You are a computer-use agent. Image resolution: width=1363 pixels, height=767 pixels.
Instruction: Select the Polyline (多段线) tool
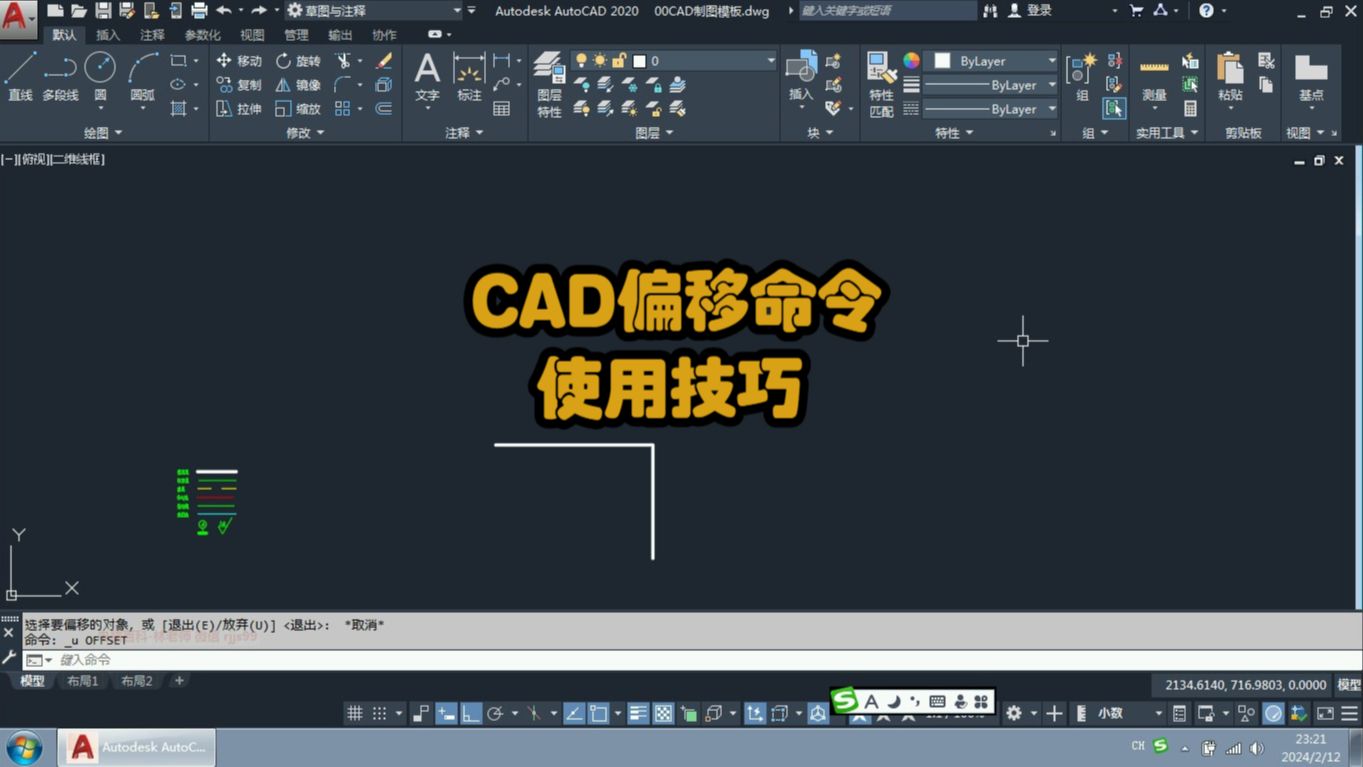point(60,77)
